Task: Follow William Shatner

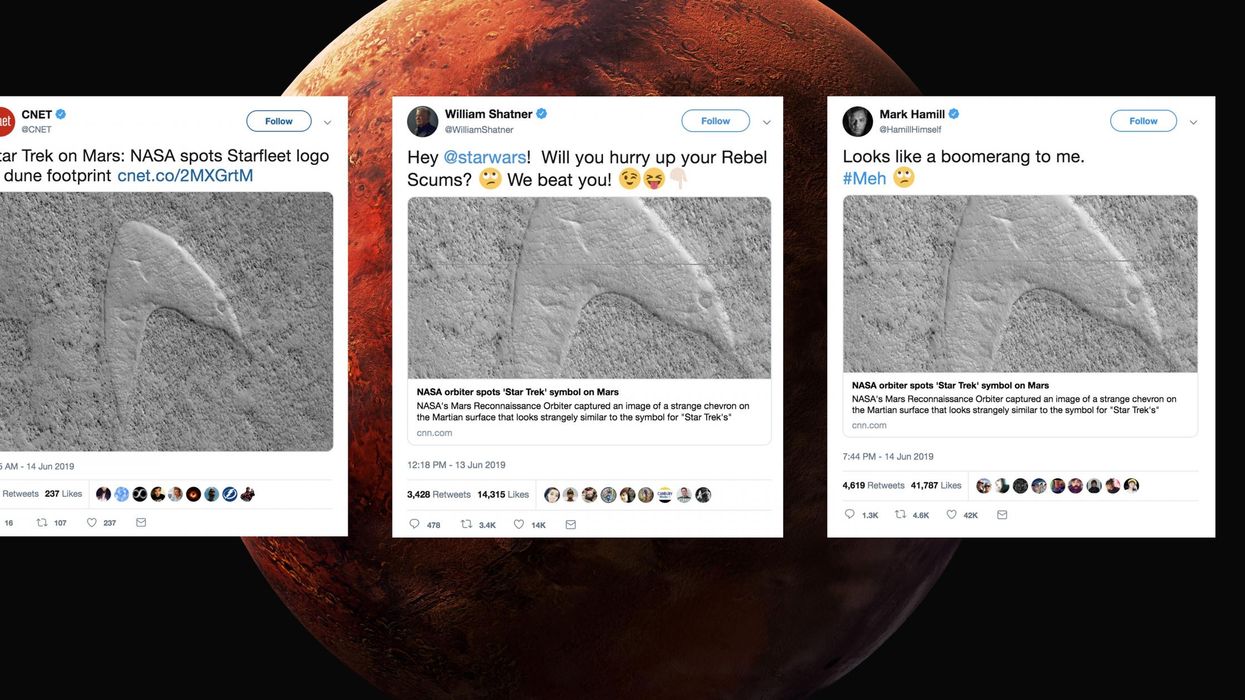Action: [x=715, y=121]
